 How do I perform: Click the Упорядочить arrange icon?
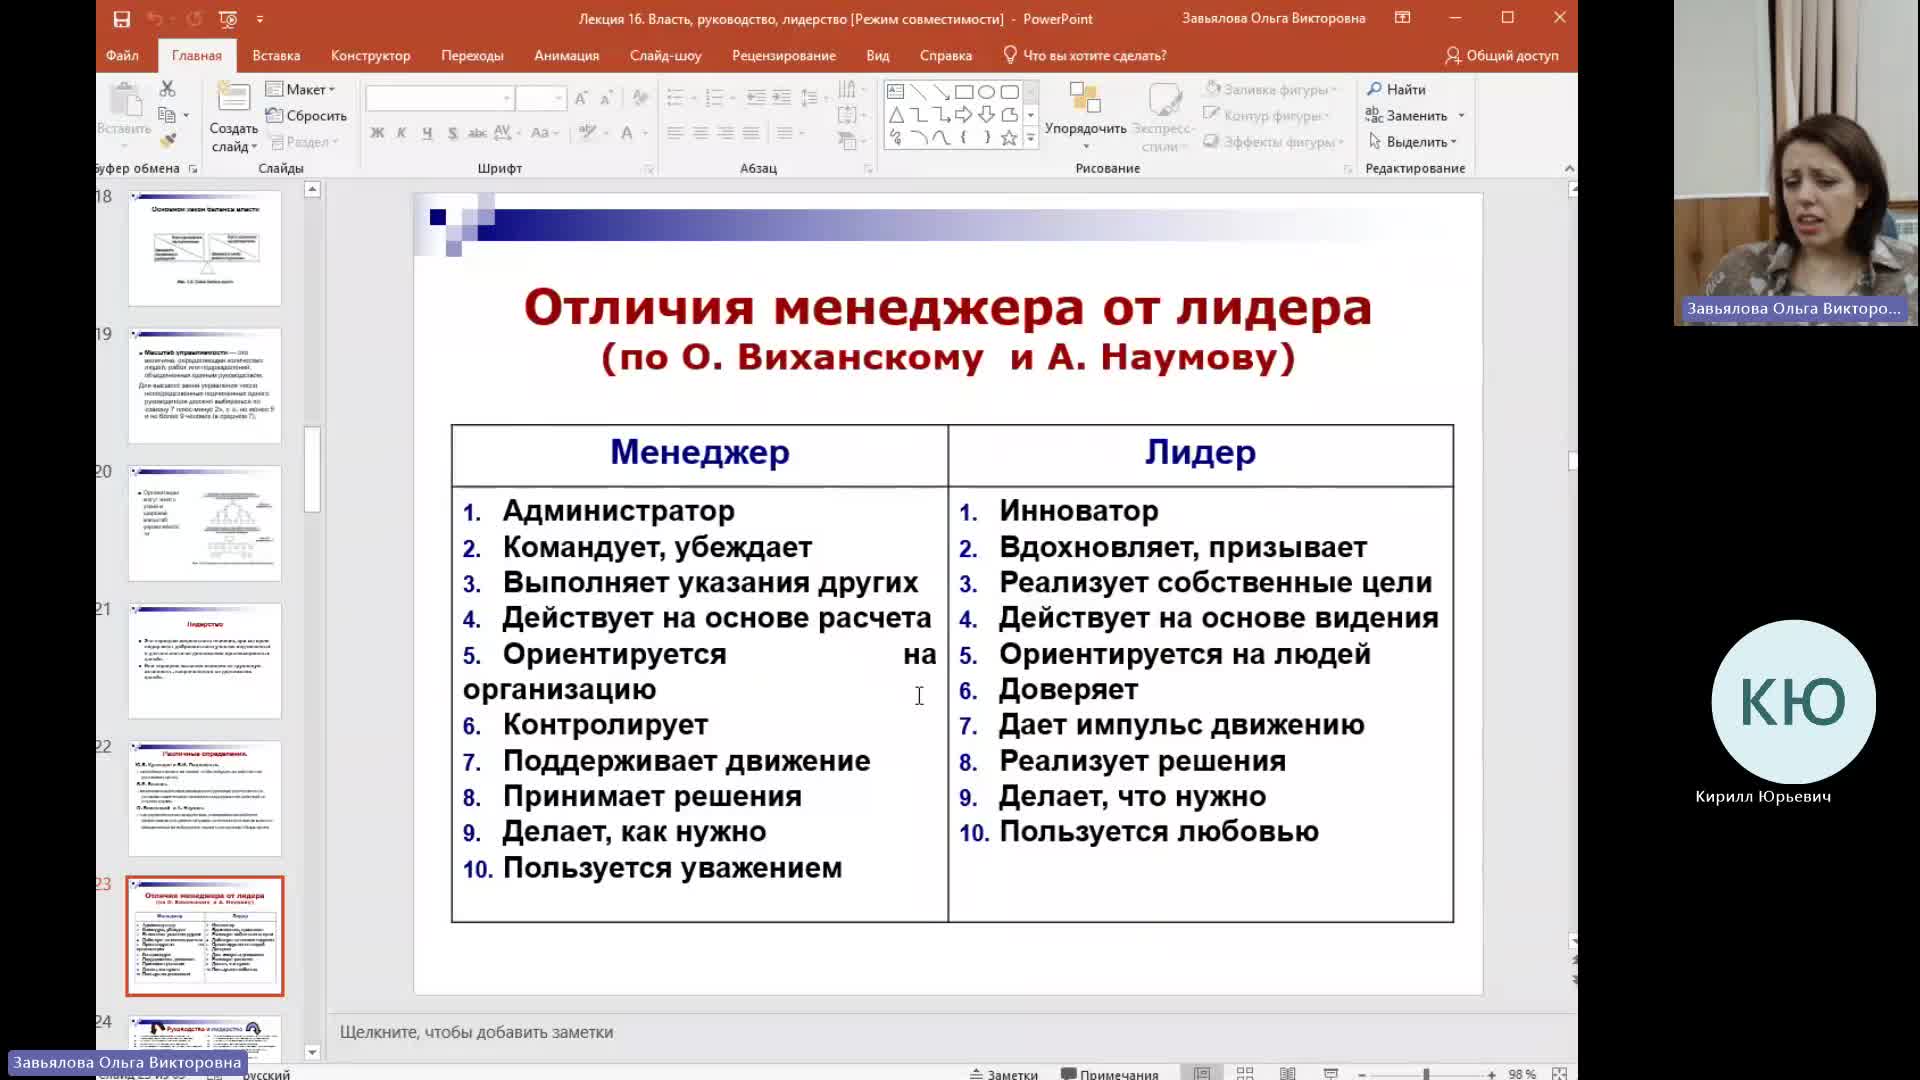(1085, 99)
